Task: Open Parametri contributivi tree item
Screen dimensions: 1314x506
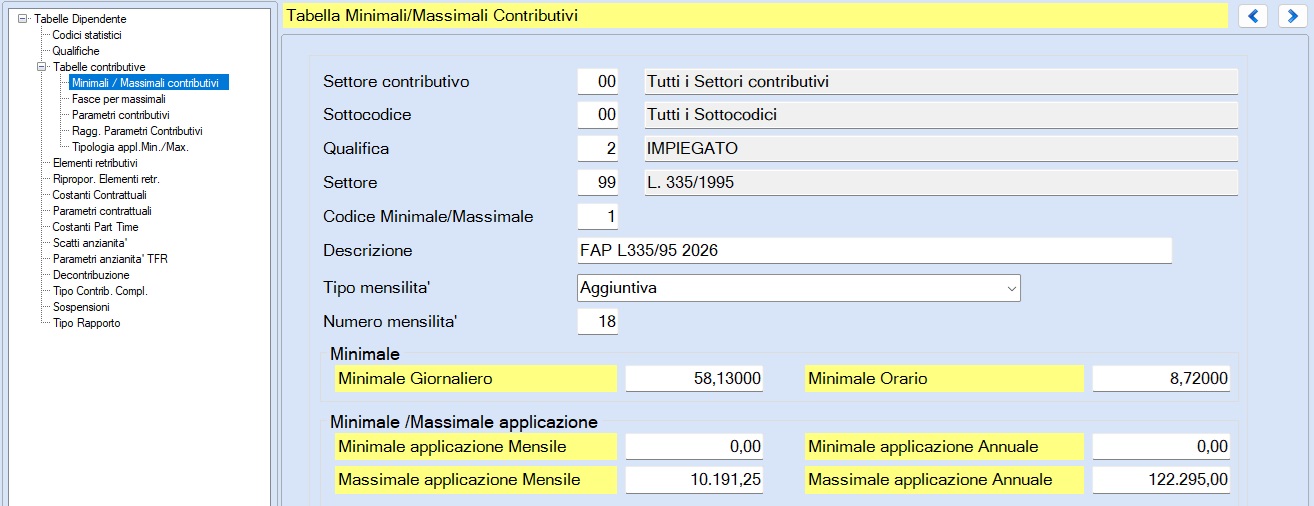Action: [x=120, y=115]
